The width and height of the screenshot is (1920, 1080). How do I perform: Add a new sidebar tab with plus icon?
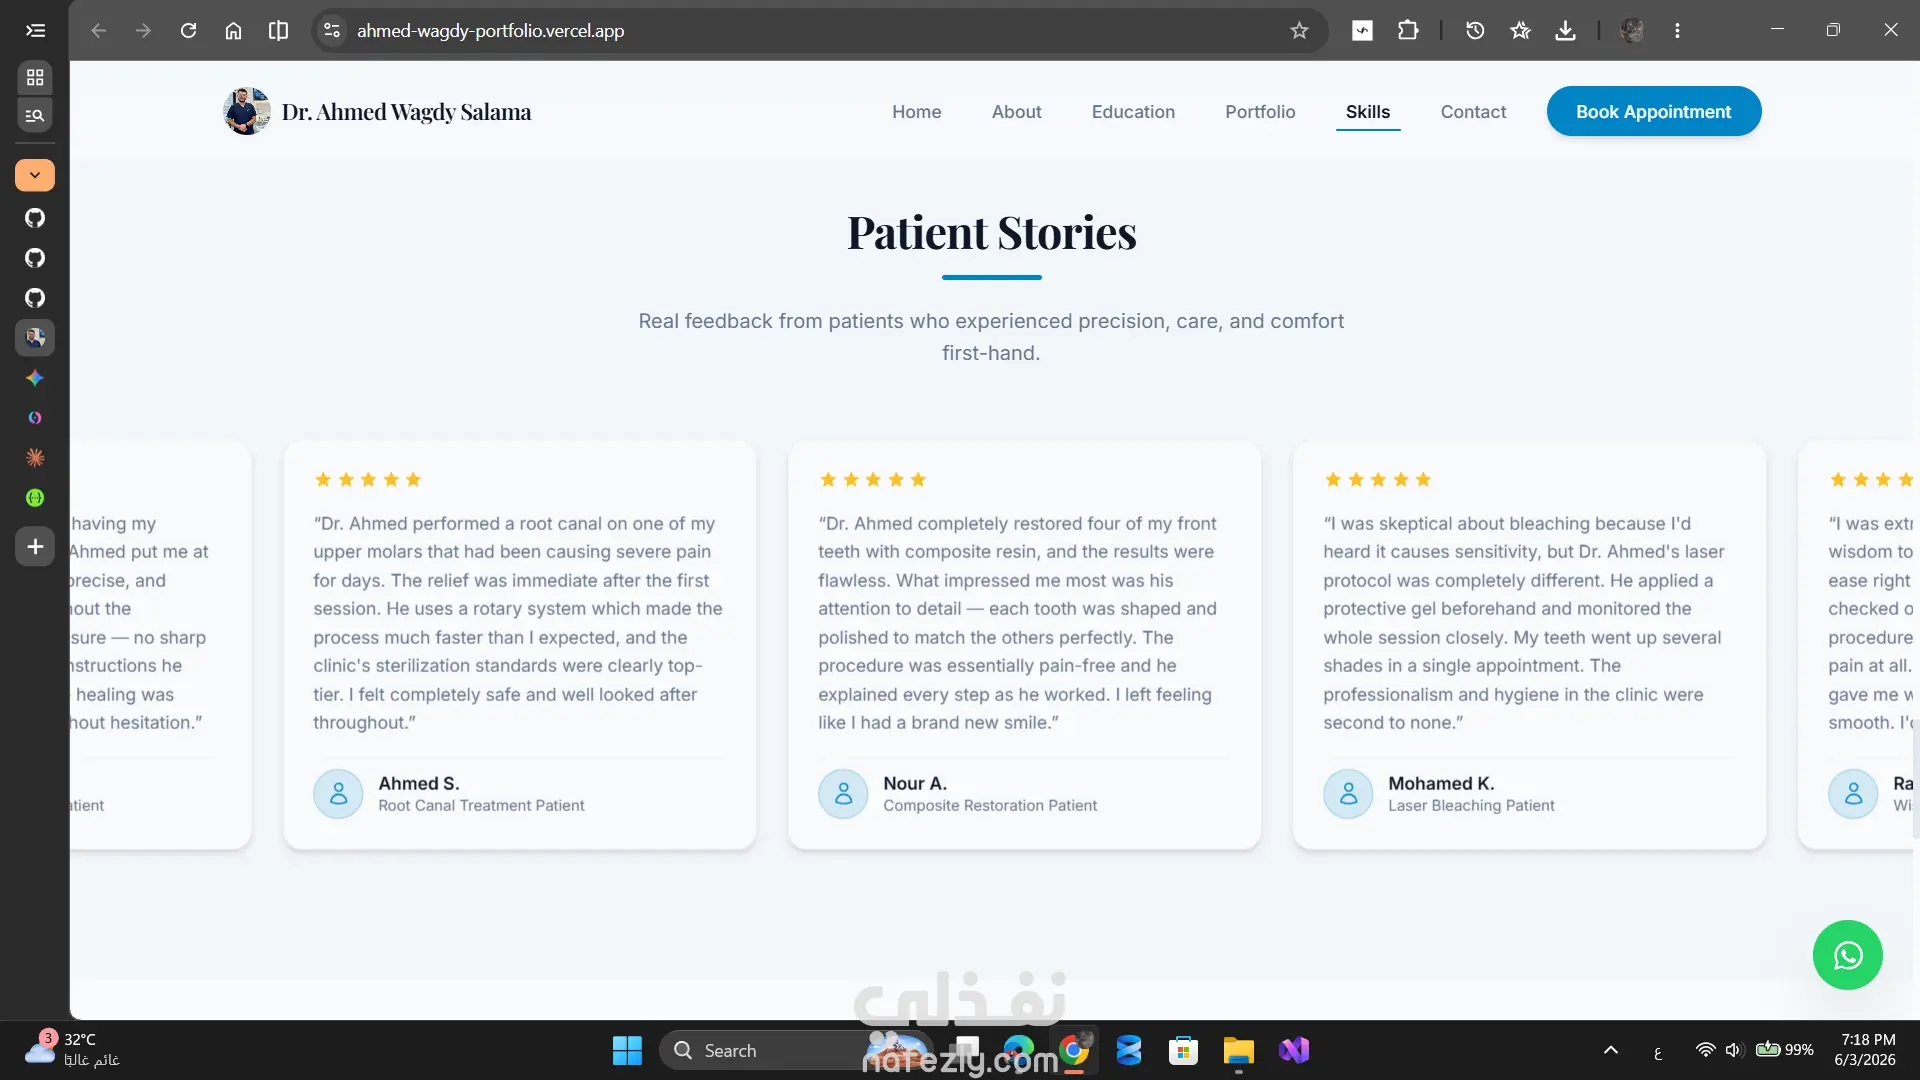35,547
